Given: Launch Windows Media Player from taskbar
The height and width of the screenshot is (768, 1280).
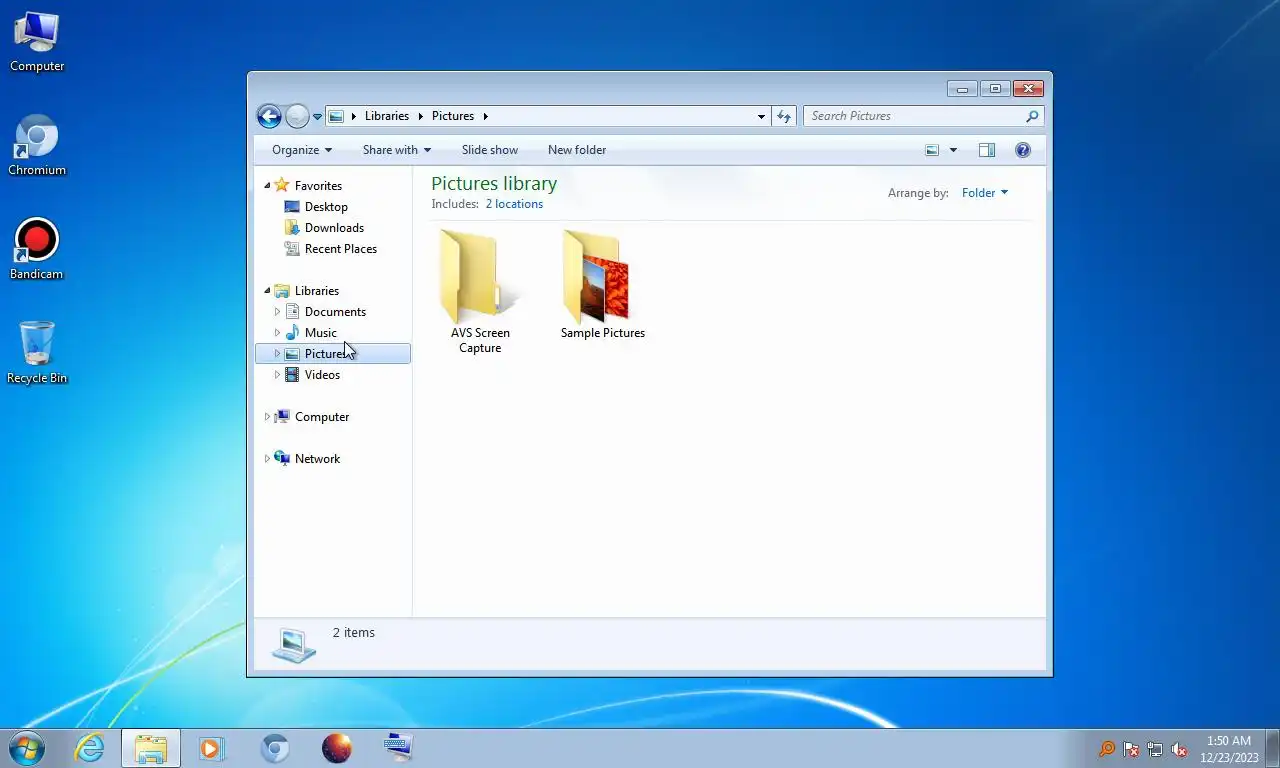Looking at the screenshot, I should click(x=212, y=748).
